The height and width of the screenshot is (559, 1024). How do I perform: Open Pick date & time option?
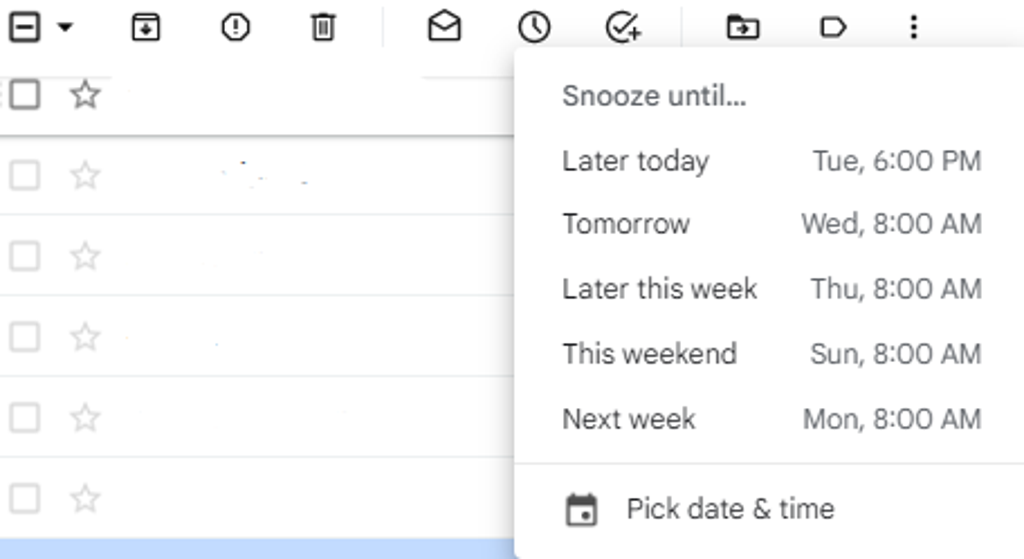point(729,509)
